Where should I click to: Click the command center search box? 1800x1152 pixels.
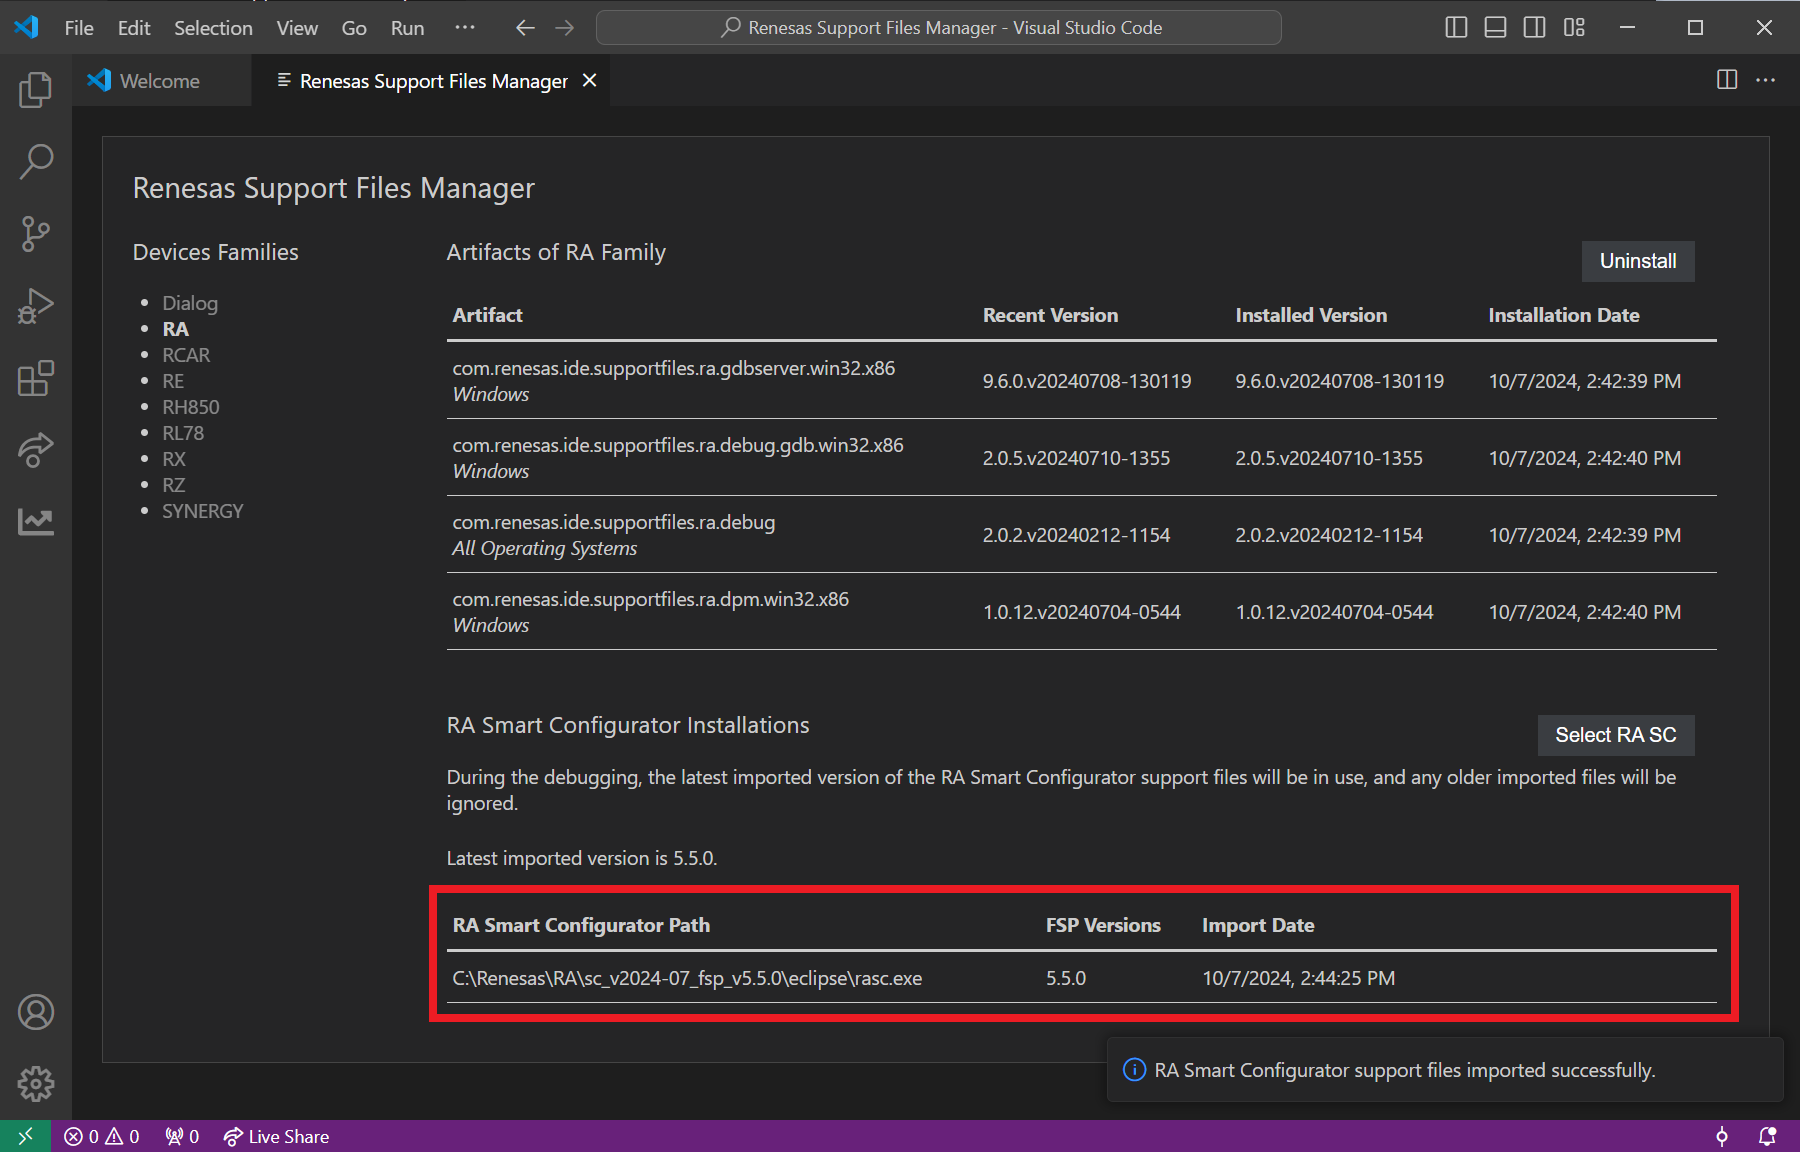point(939,28)
